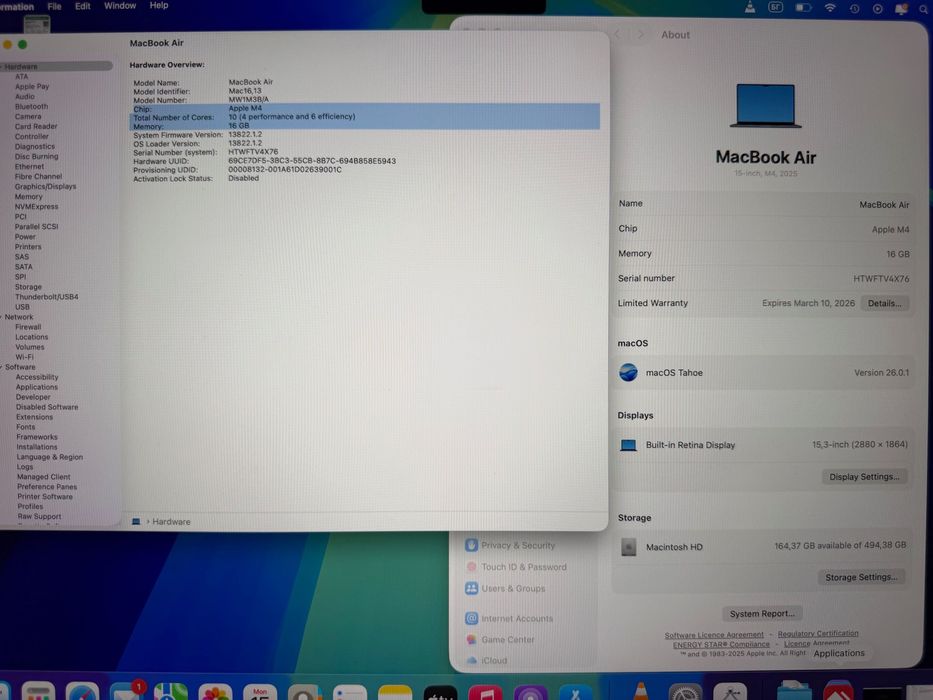Launch the Music app in Dock
This screenshot has width=933, height=700.
(486, 693)
